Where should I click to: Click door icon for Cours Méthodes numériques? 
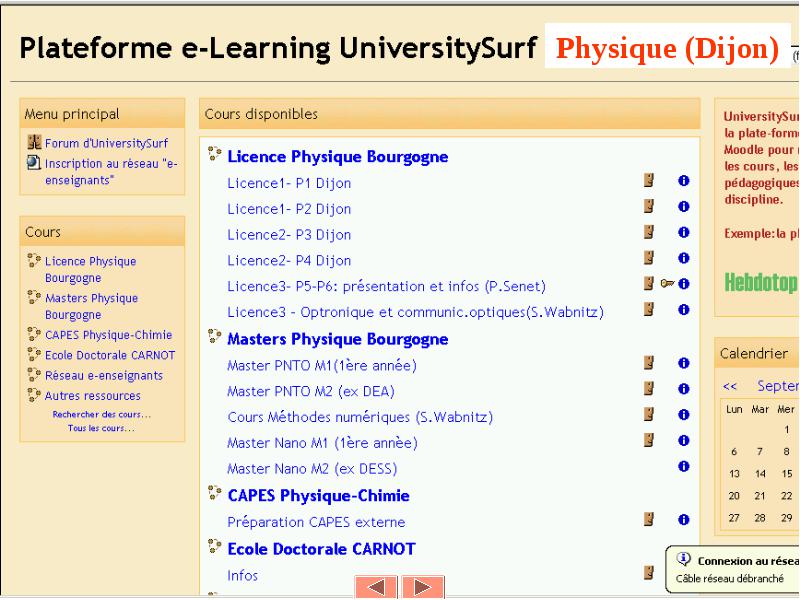pos(649,414)
